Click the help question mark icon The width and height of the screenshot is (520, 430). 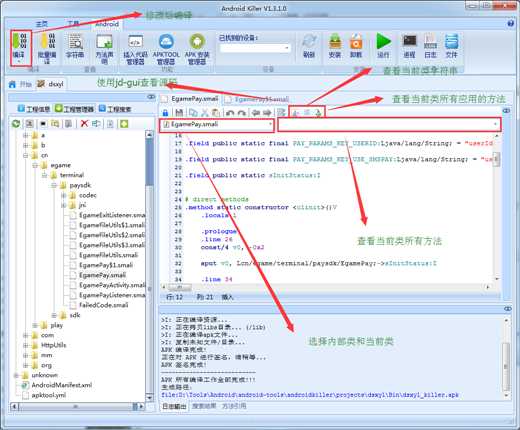pyautogui.click(x=510, y=23)
